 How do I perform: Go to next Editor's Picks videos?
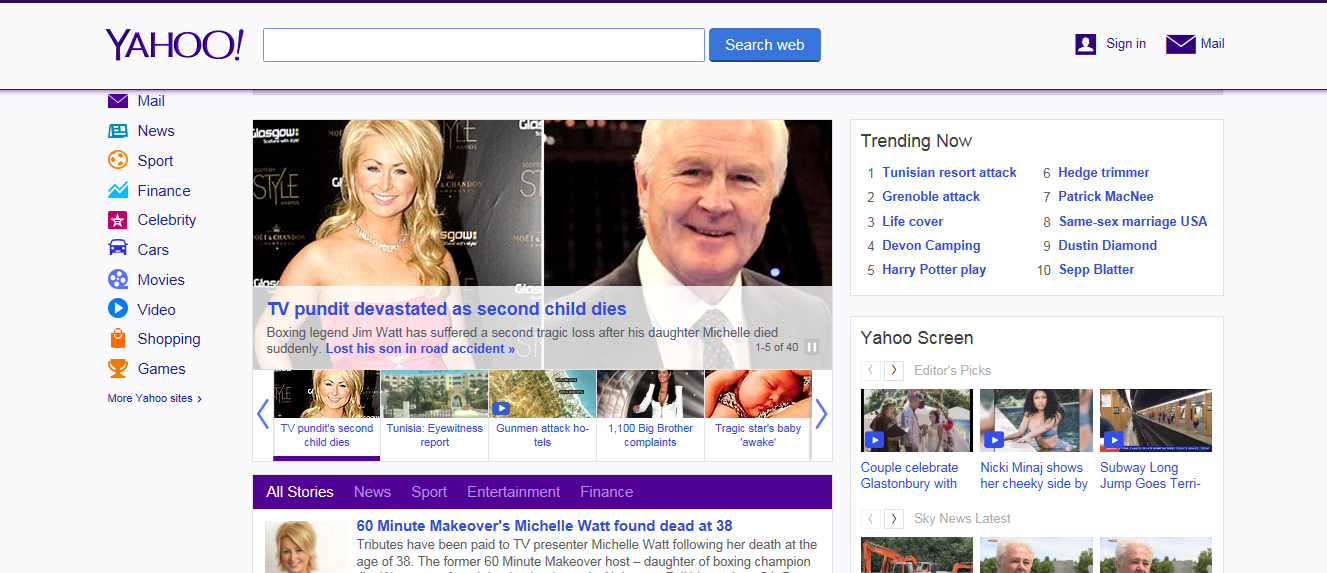pyautogui.click(x=894, y=370)
